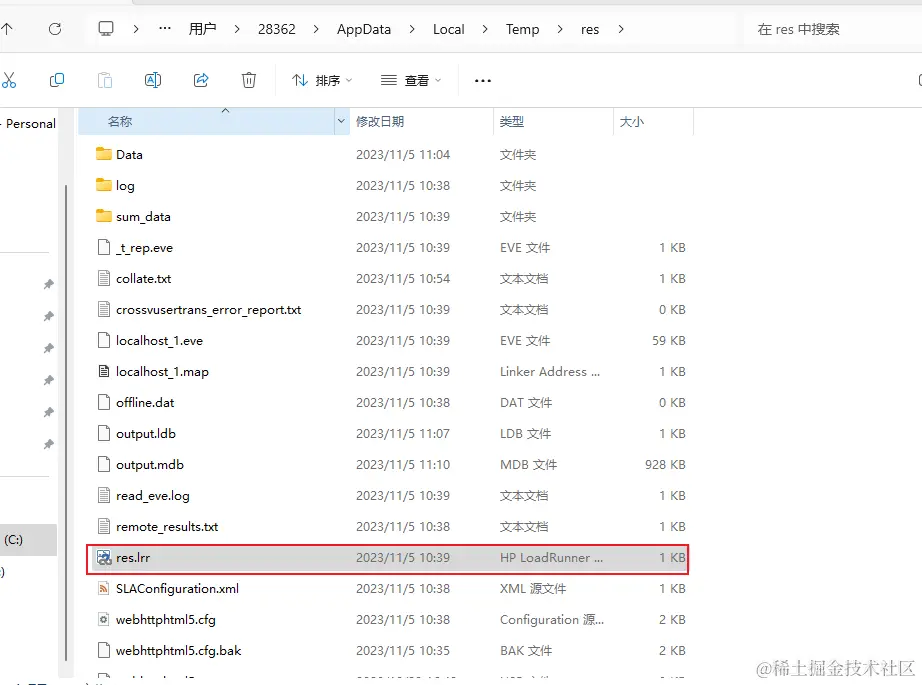Click the Up arrow navigation button

(x=7, y=29)
